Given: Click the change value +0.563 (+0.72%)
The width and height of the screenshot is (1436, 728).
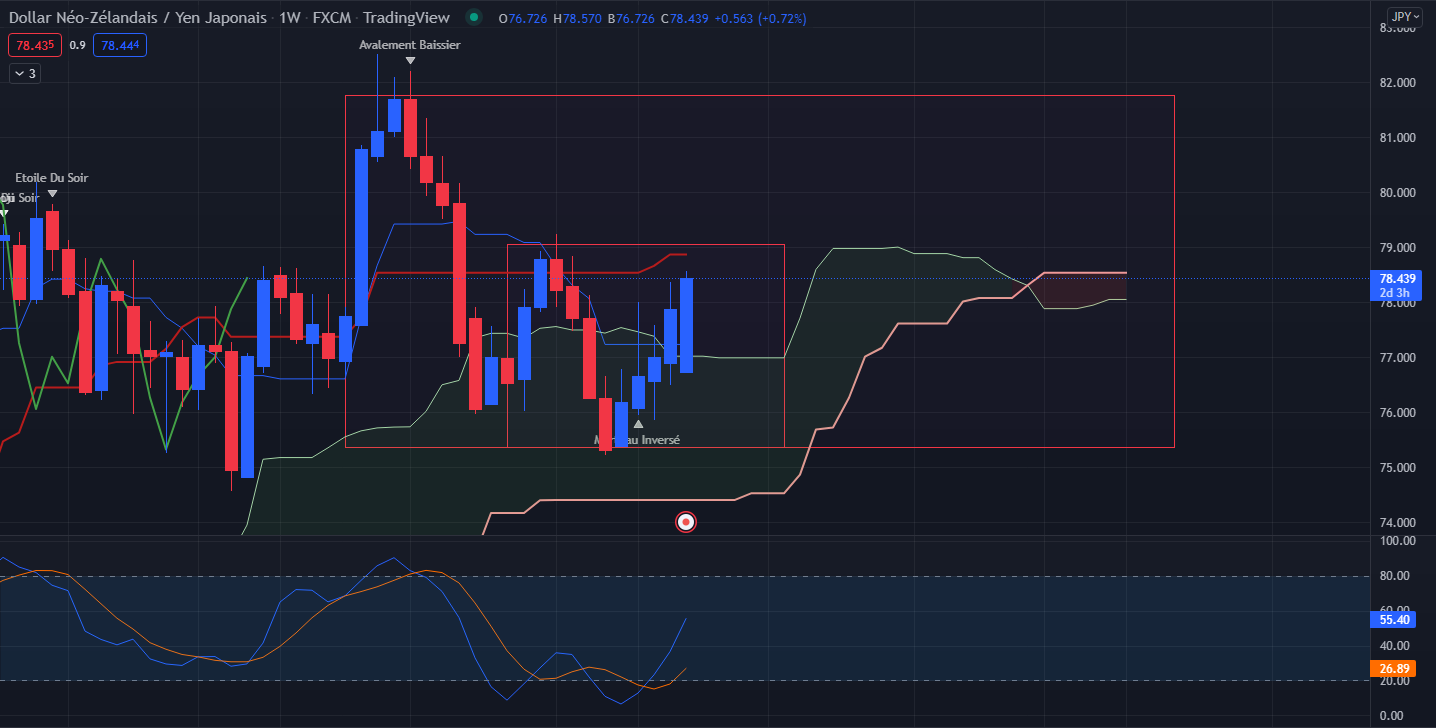Looking at the screenshot, I should 760,18.
